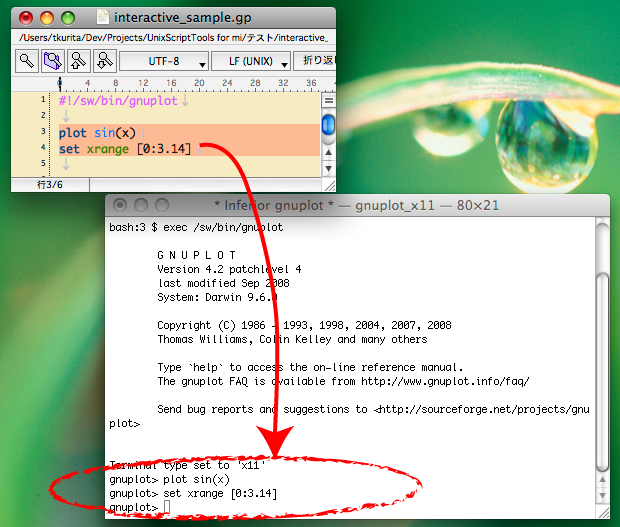The height and width of the screenshot is (527, 620).
Task: Click the 行3/6 line position indicator
Action: click(x=50, y=184)
